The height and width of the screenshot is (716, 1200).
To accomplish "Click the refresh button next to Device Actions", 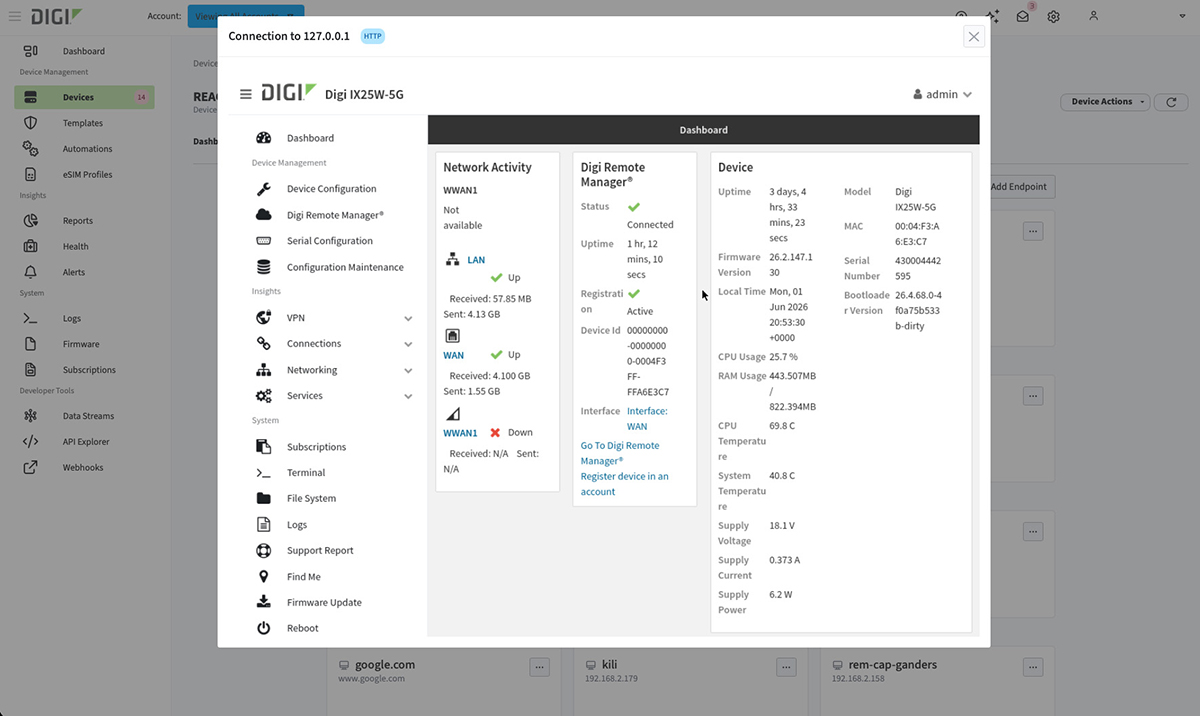I will (1171, 102).
